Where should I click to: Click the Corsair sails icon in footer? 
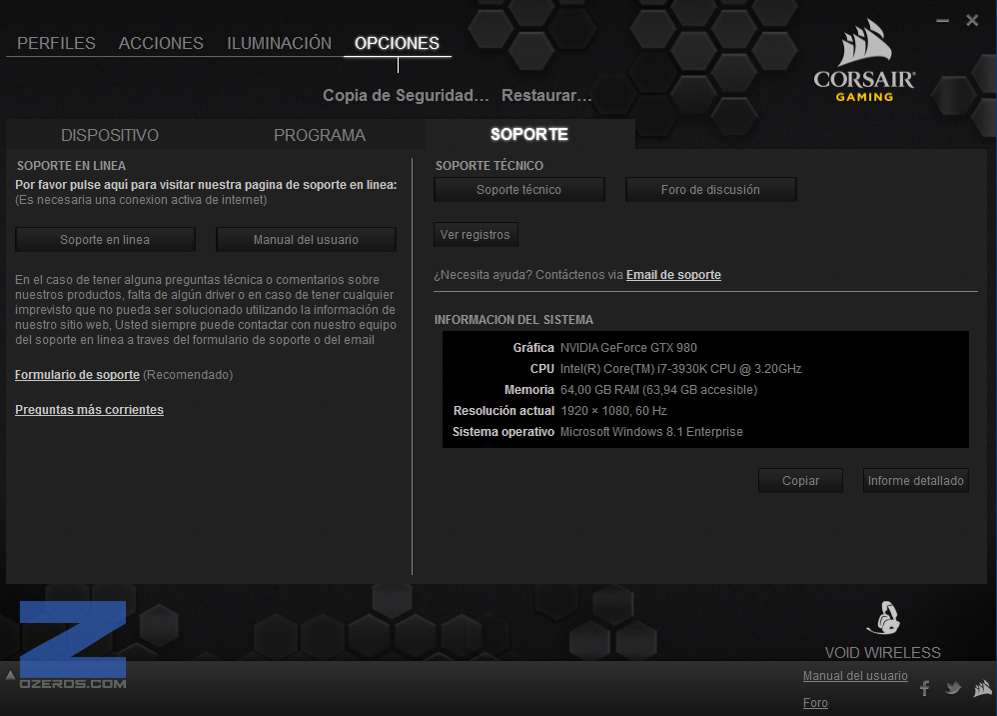click(982, 688)
